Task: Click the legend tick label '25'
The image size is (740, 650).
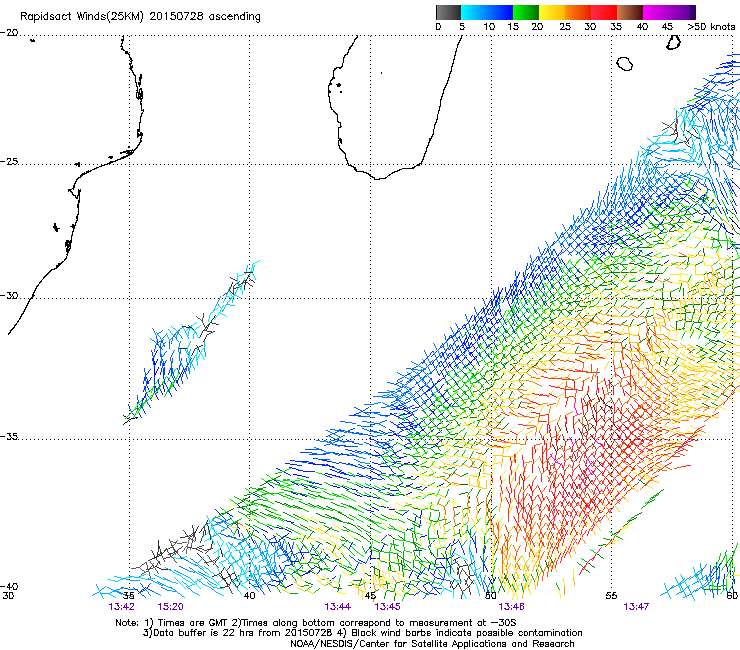Action: click(565, 27)
